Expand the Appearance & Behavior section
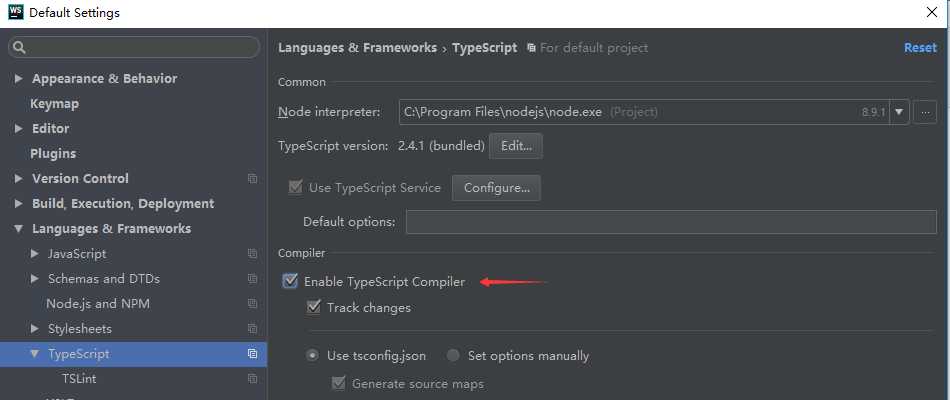950x400 pixels. coord(19,79)
